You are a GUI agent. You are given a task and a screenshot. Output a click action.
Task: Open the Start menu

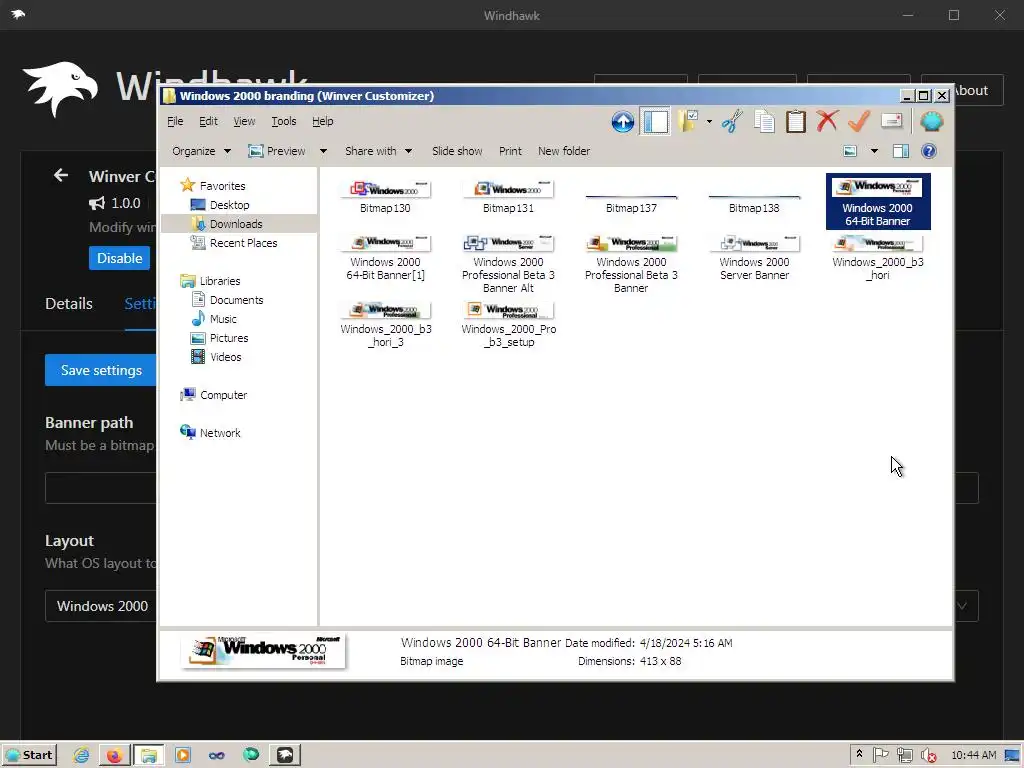29,755
